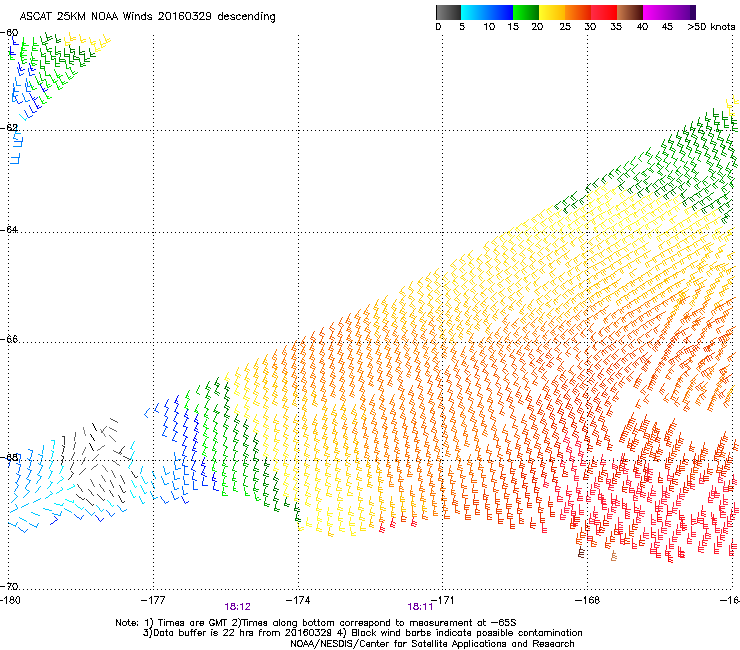Image resolution: width=740 pixels, height=650 pixels.
Task: Click longitude label '-180' on bottom axis
Action: (x=10, y=600)
